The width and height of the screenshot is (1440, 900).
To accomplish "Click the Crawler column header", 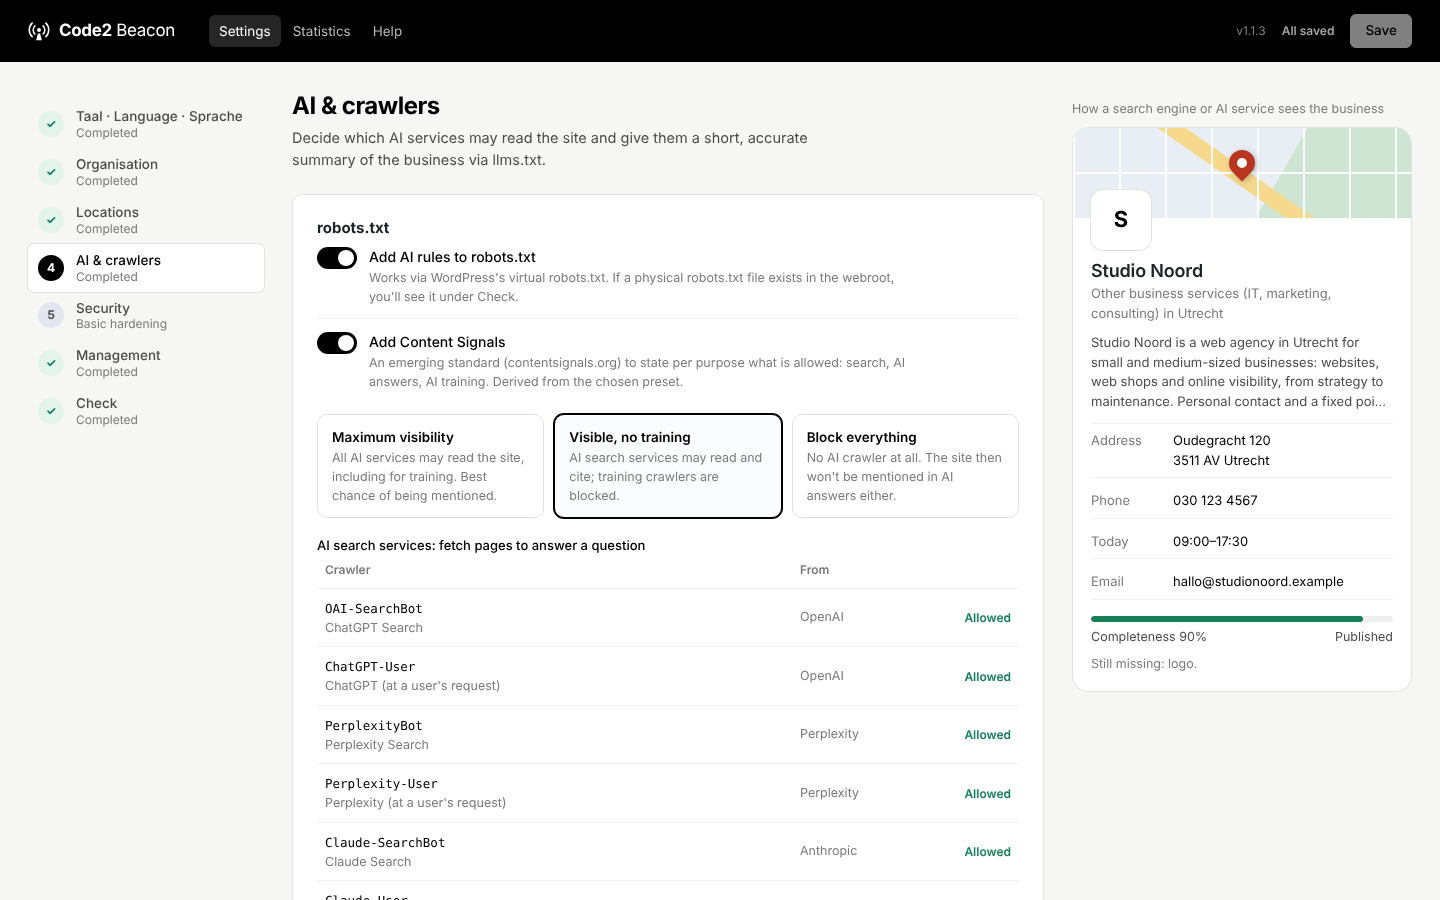I will coord(348,570).
